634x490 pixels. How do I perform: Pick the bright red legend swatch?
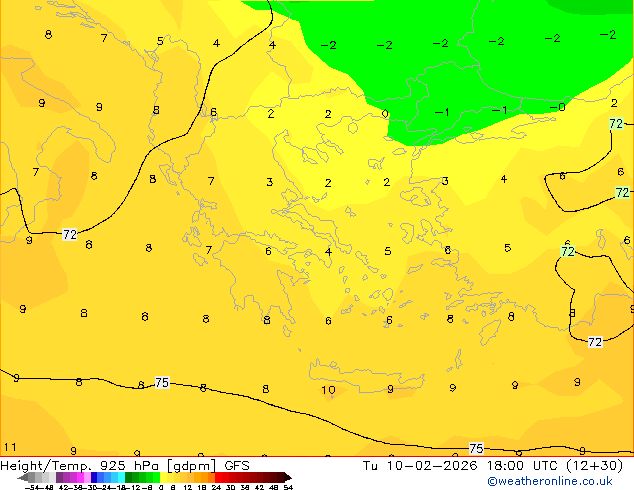(218, 477)
